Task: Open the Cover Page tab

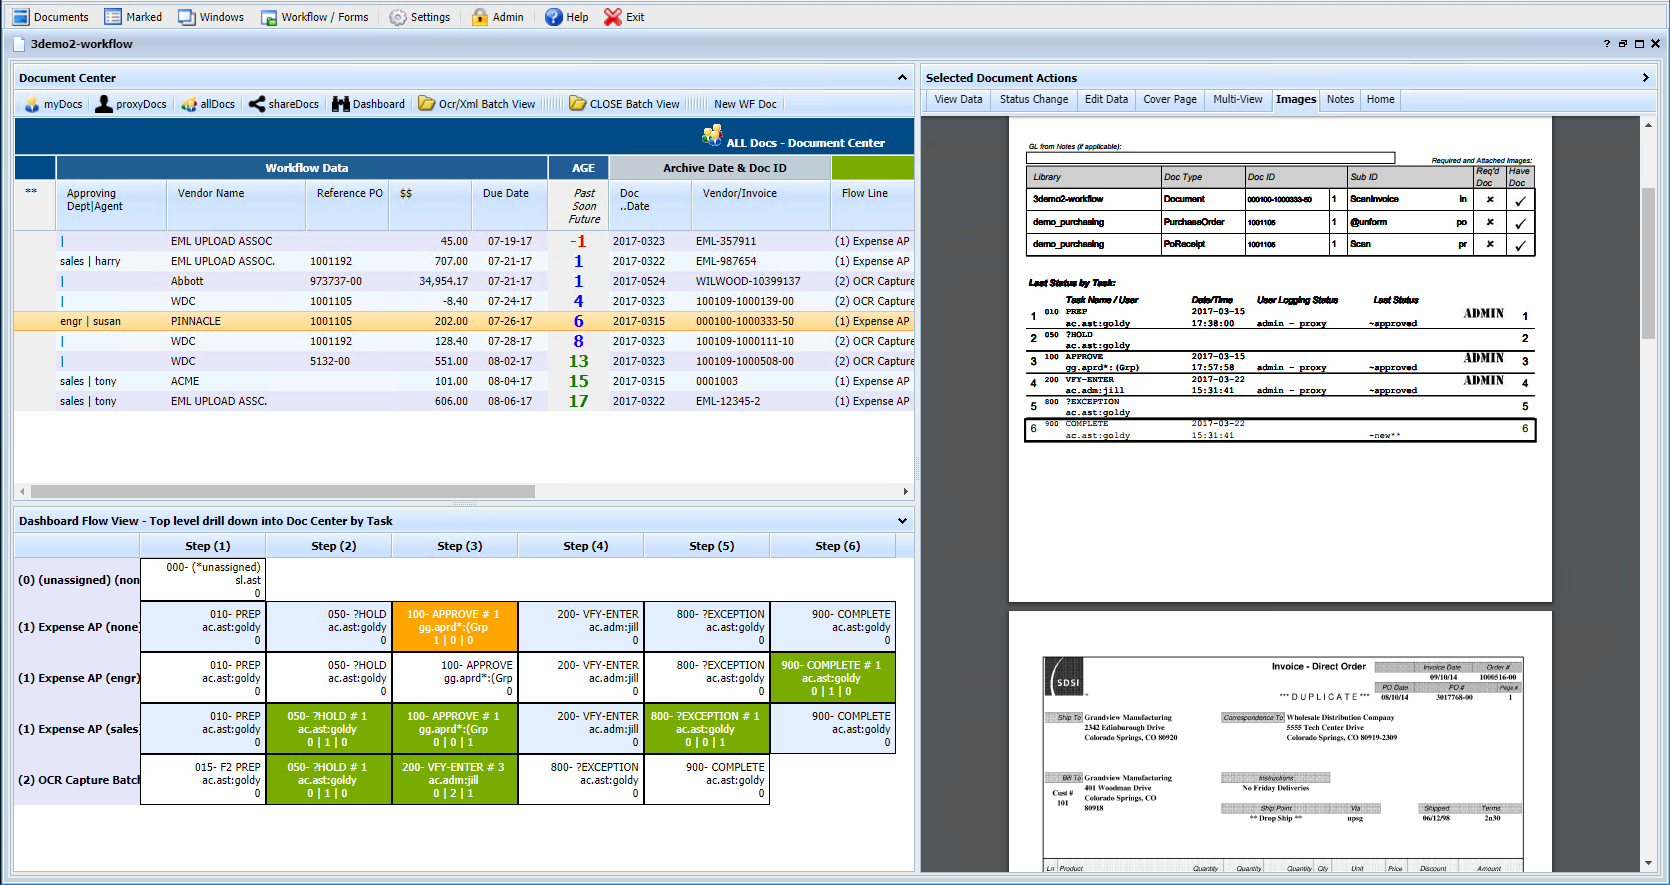Action: pos(1170,99)
